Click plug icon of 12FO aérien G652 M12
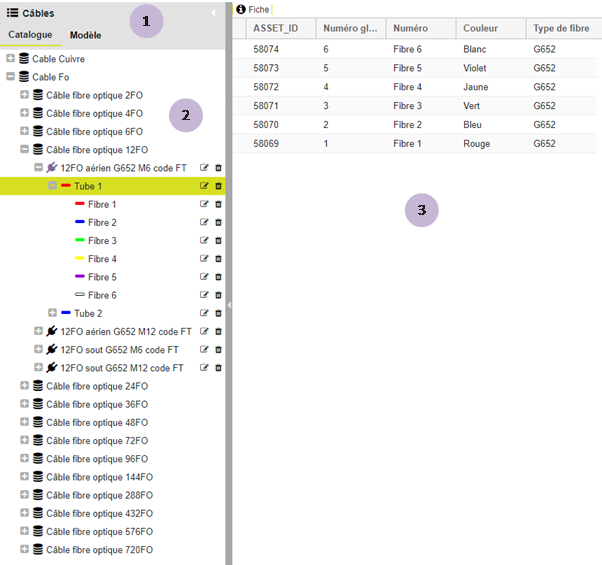Viewport: 602px width, 565px height. click(x=52, y=331)
